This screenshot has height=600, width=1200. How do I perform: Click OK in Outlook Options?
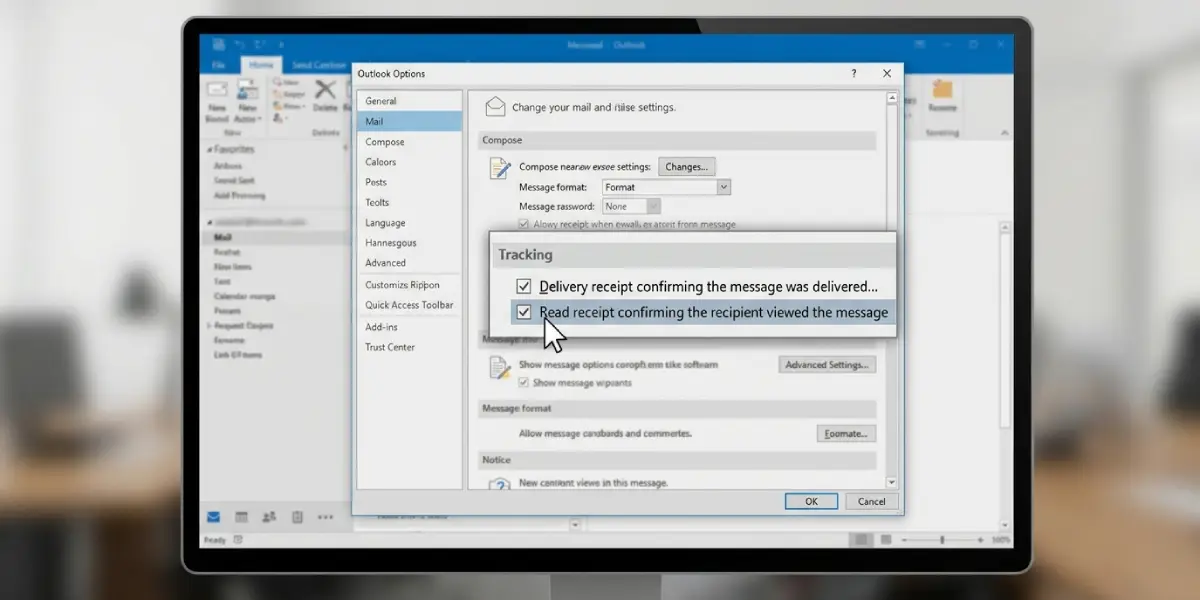(x=812, y=502)
